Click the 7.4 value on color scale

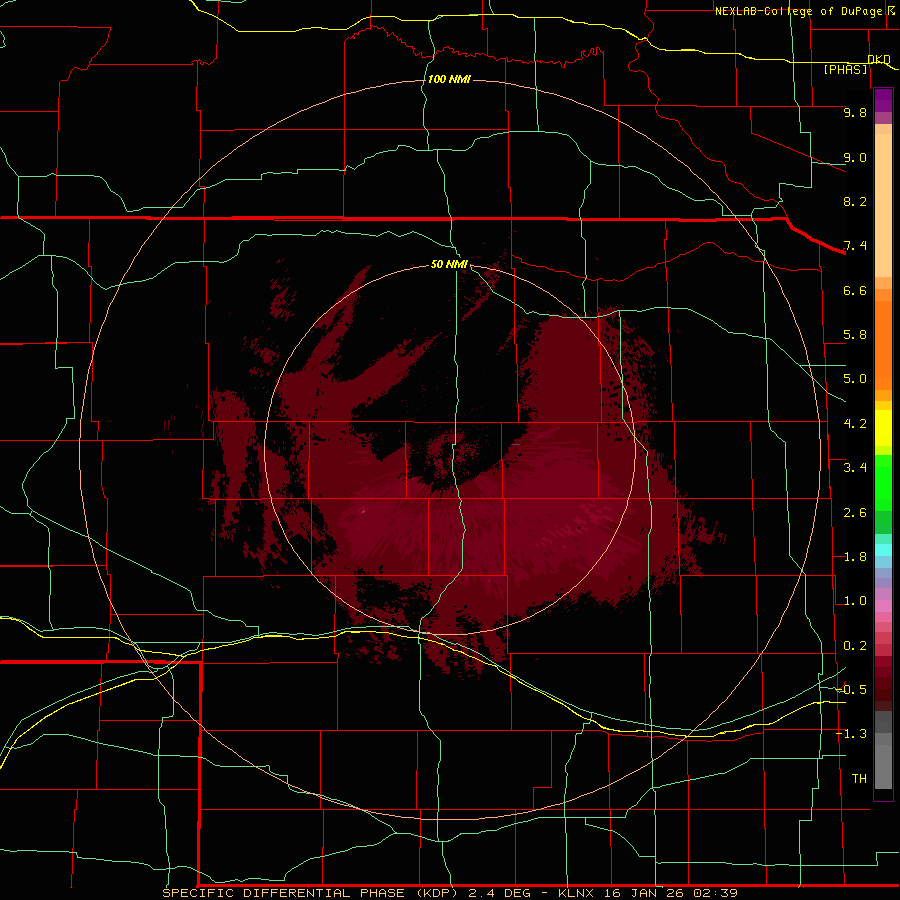(x=855, y=246)
